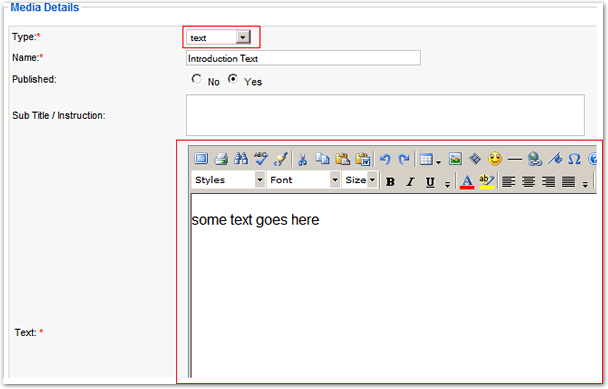Click the Name field Introduction Text
Screen dimensions: 608x389
click(x=303, y=58)
